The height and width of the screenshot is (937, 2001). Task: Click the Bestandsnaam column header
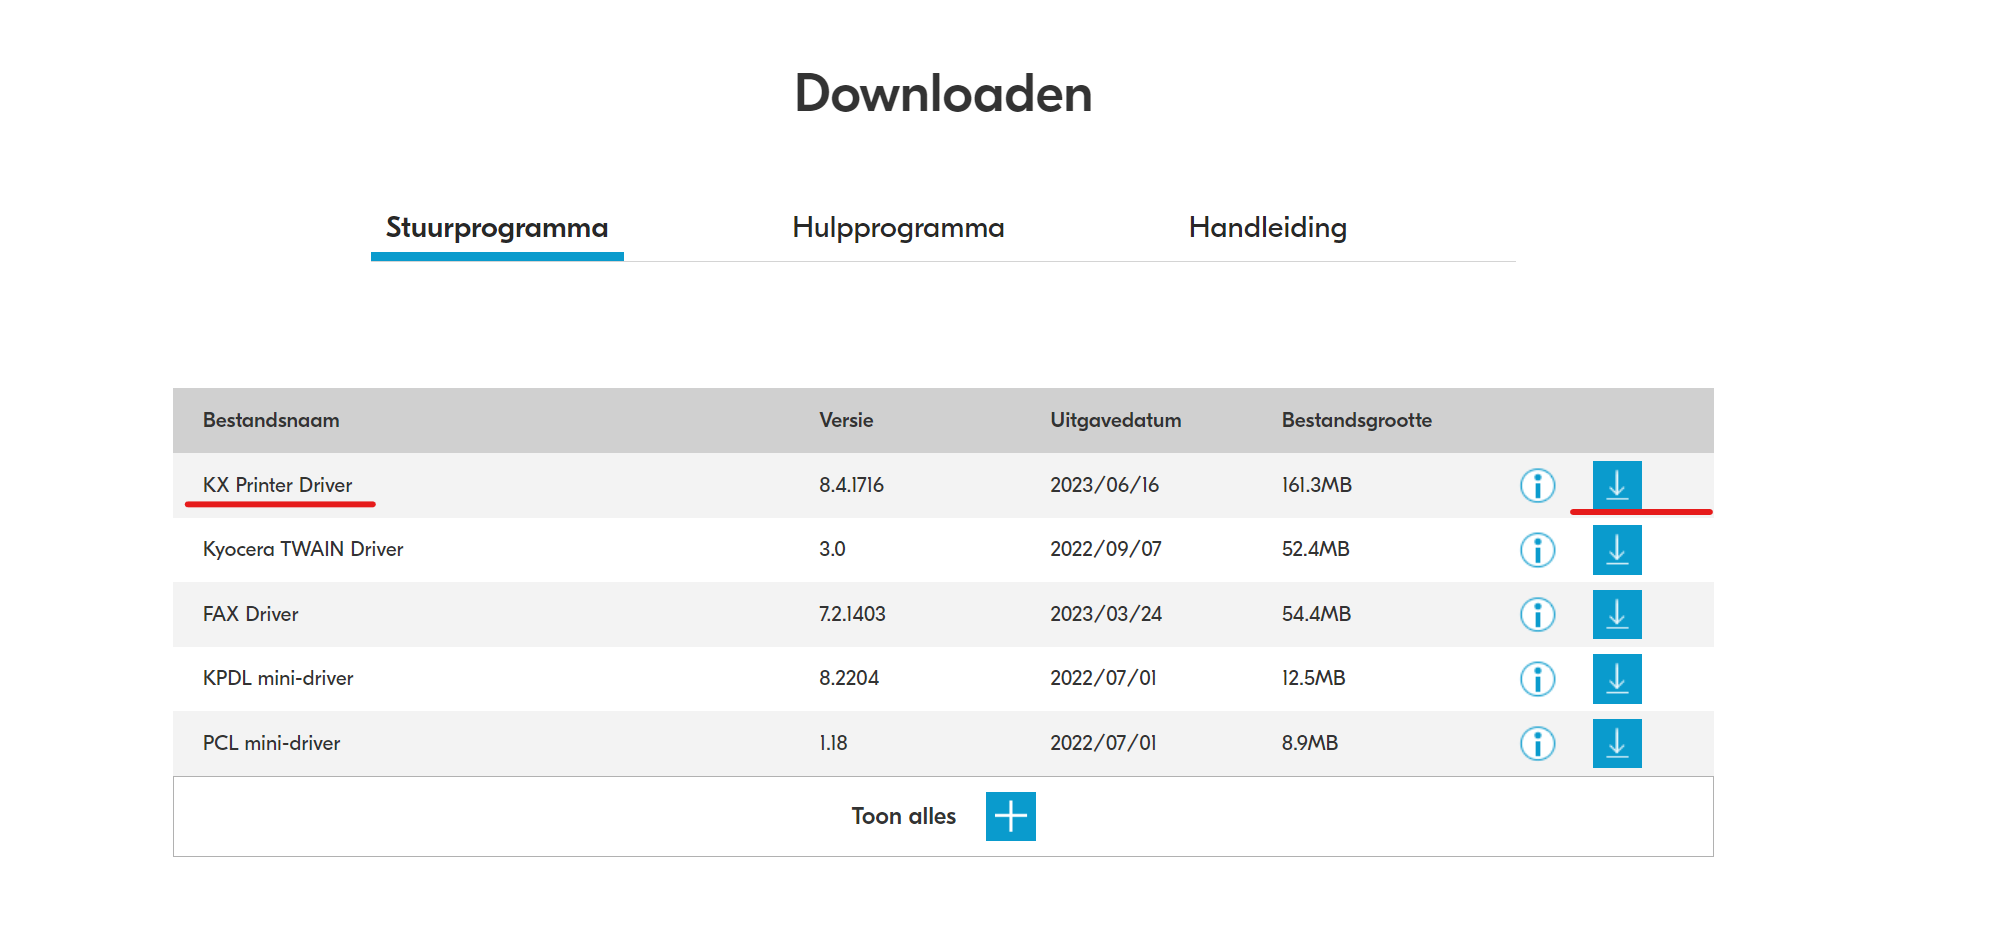point(271,420)
